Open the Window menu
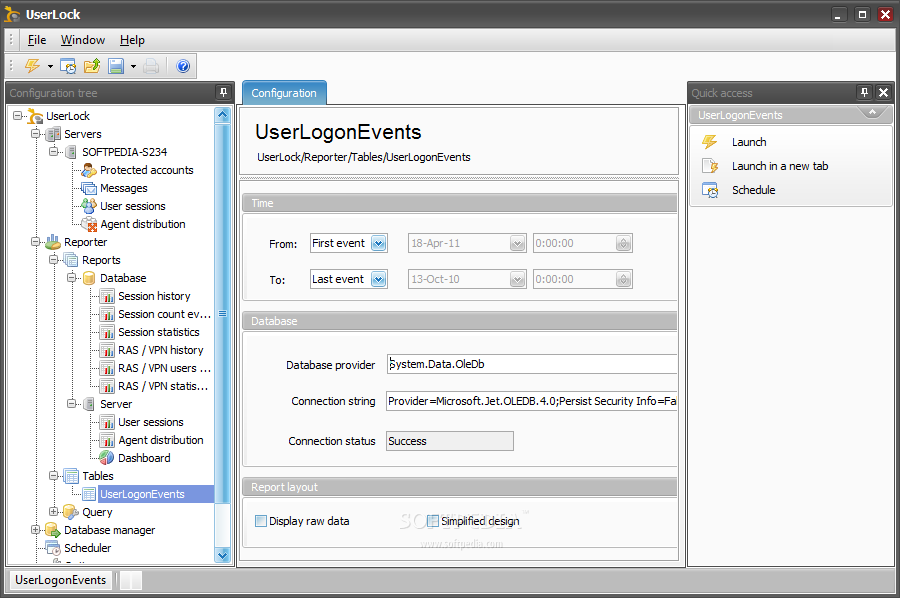900x598 pixels. point(83,40)
